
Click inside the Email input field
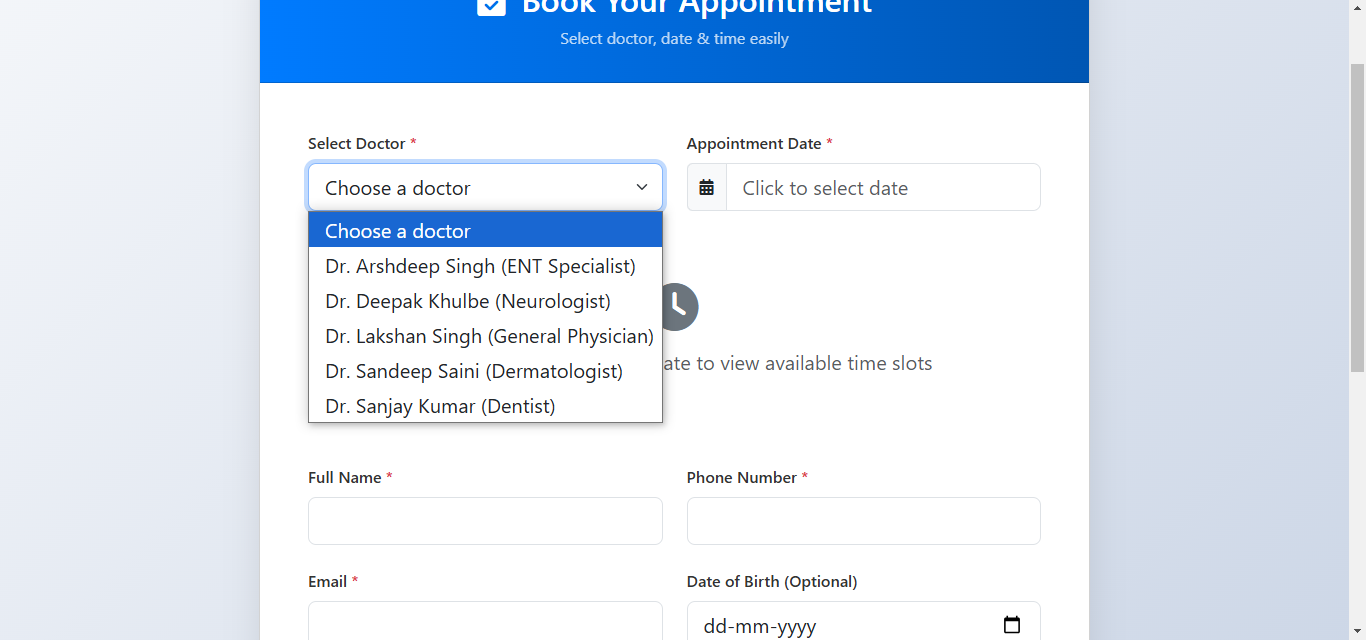(485, 622)
